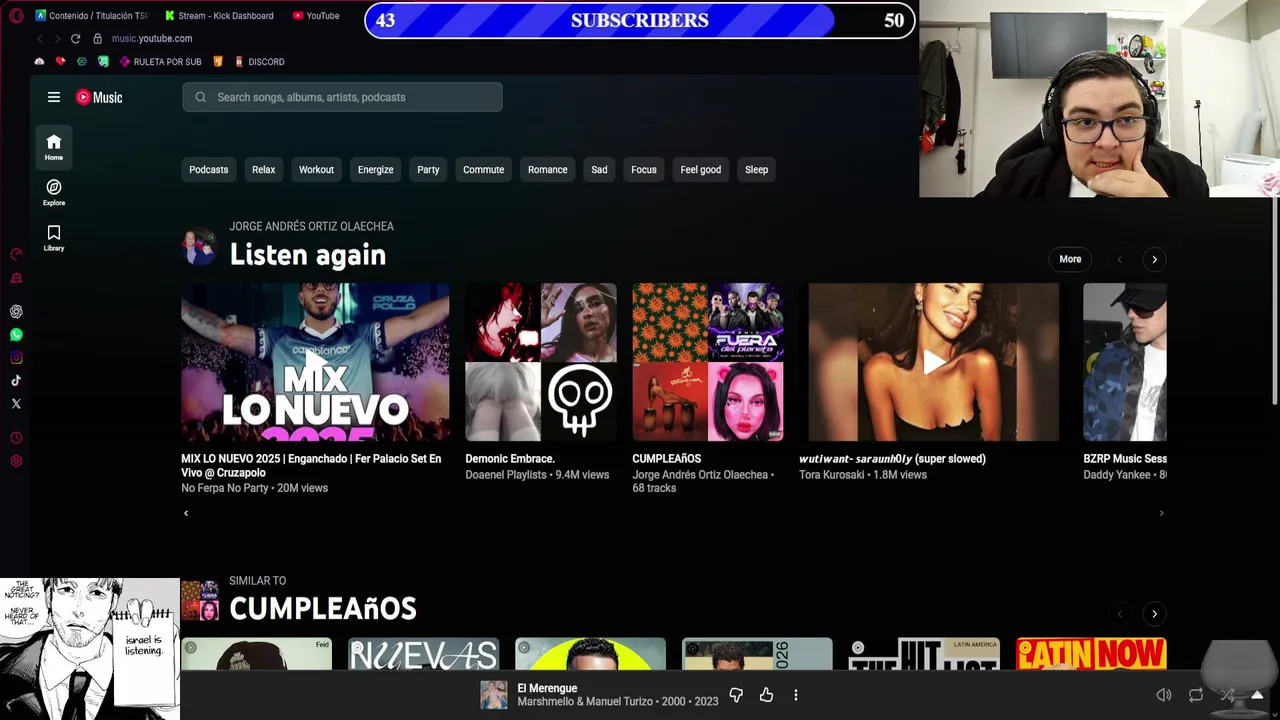
Task: Select the Commute mood chip
Action: tap(483, 170)
